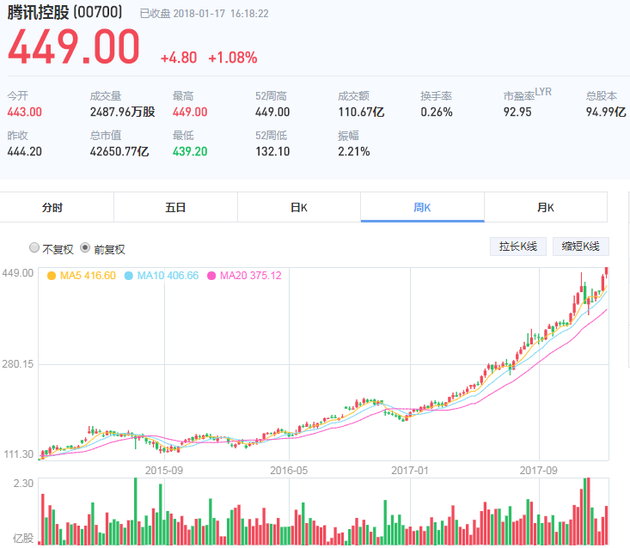Image resolution: width=630 pixels, height=548 pixels.
Task: Click the 成交额 value 110.67亿
Action: [361, 112]
